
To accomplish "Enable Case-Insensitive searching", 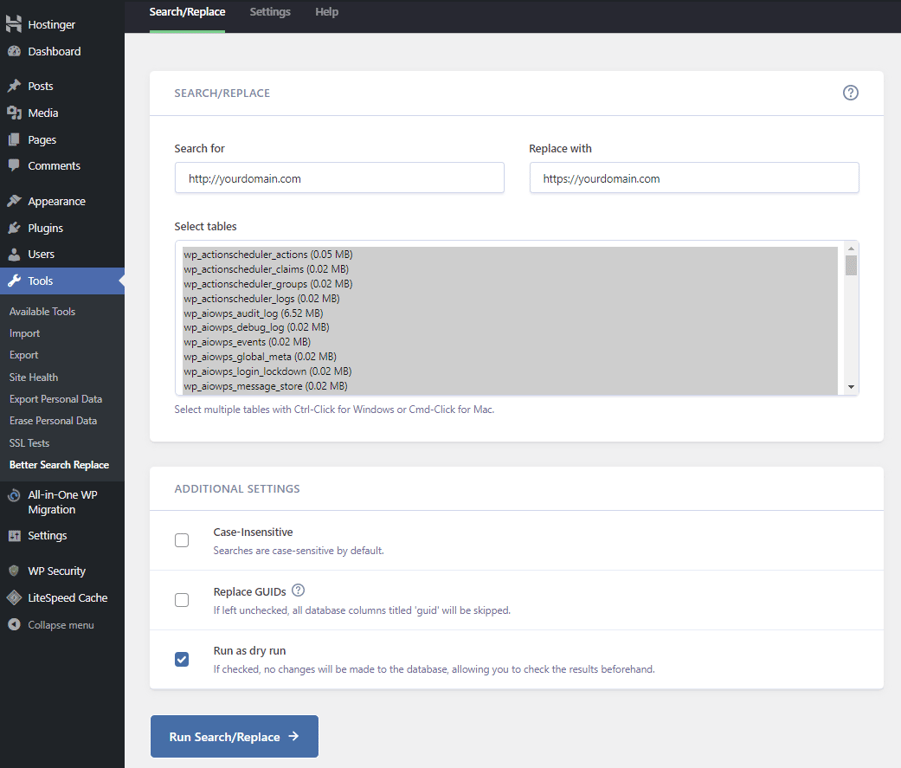I will 181,539.
